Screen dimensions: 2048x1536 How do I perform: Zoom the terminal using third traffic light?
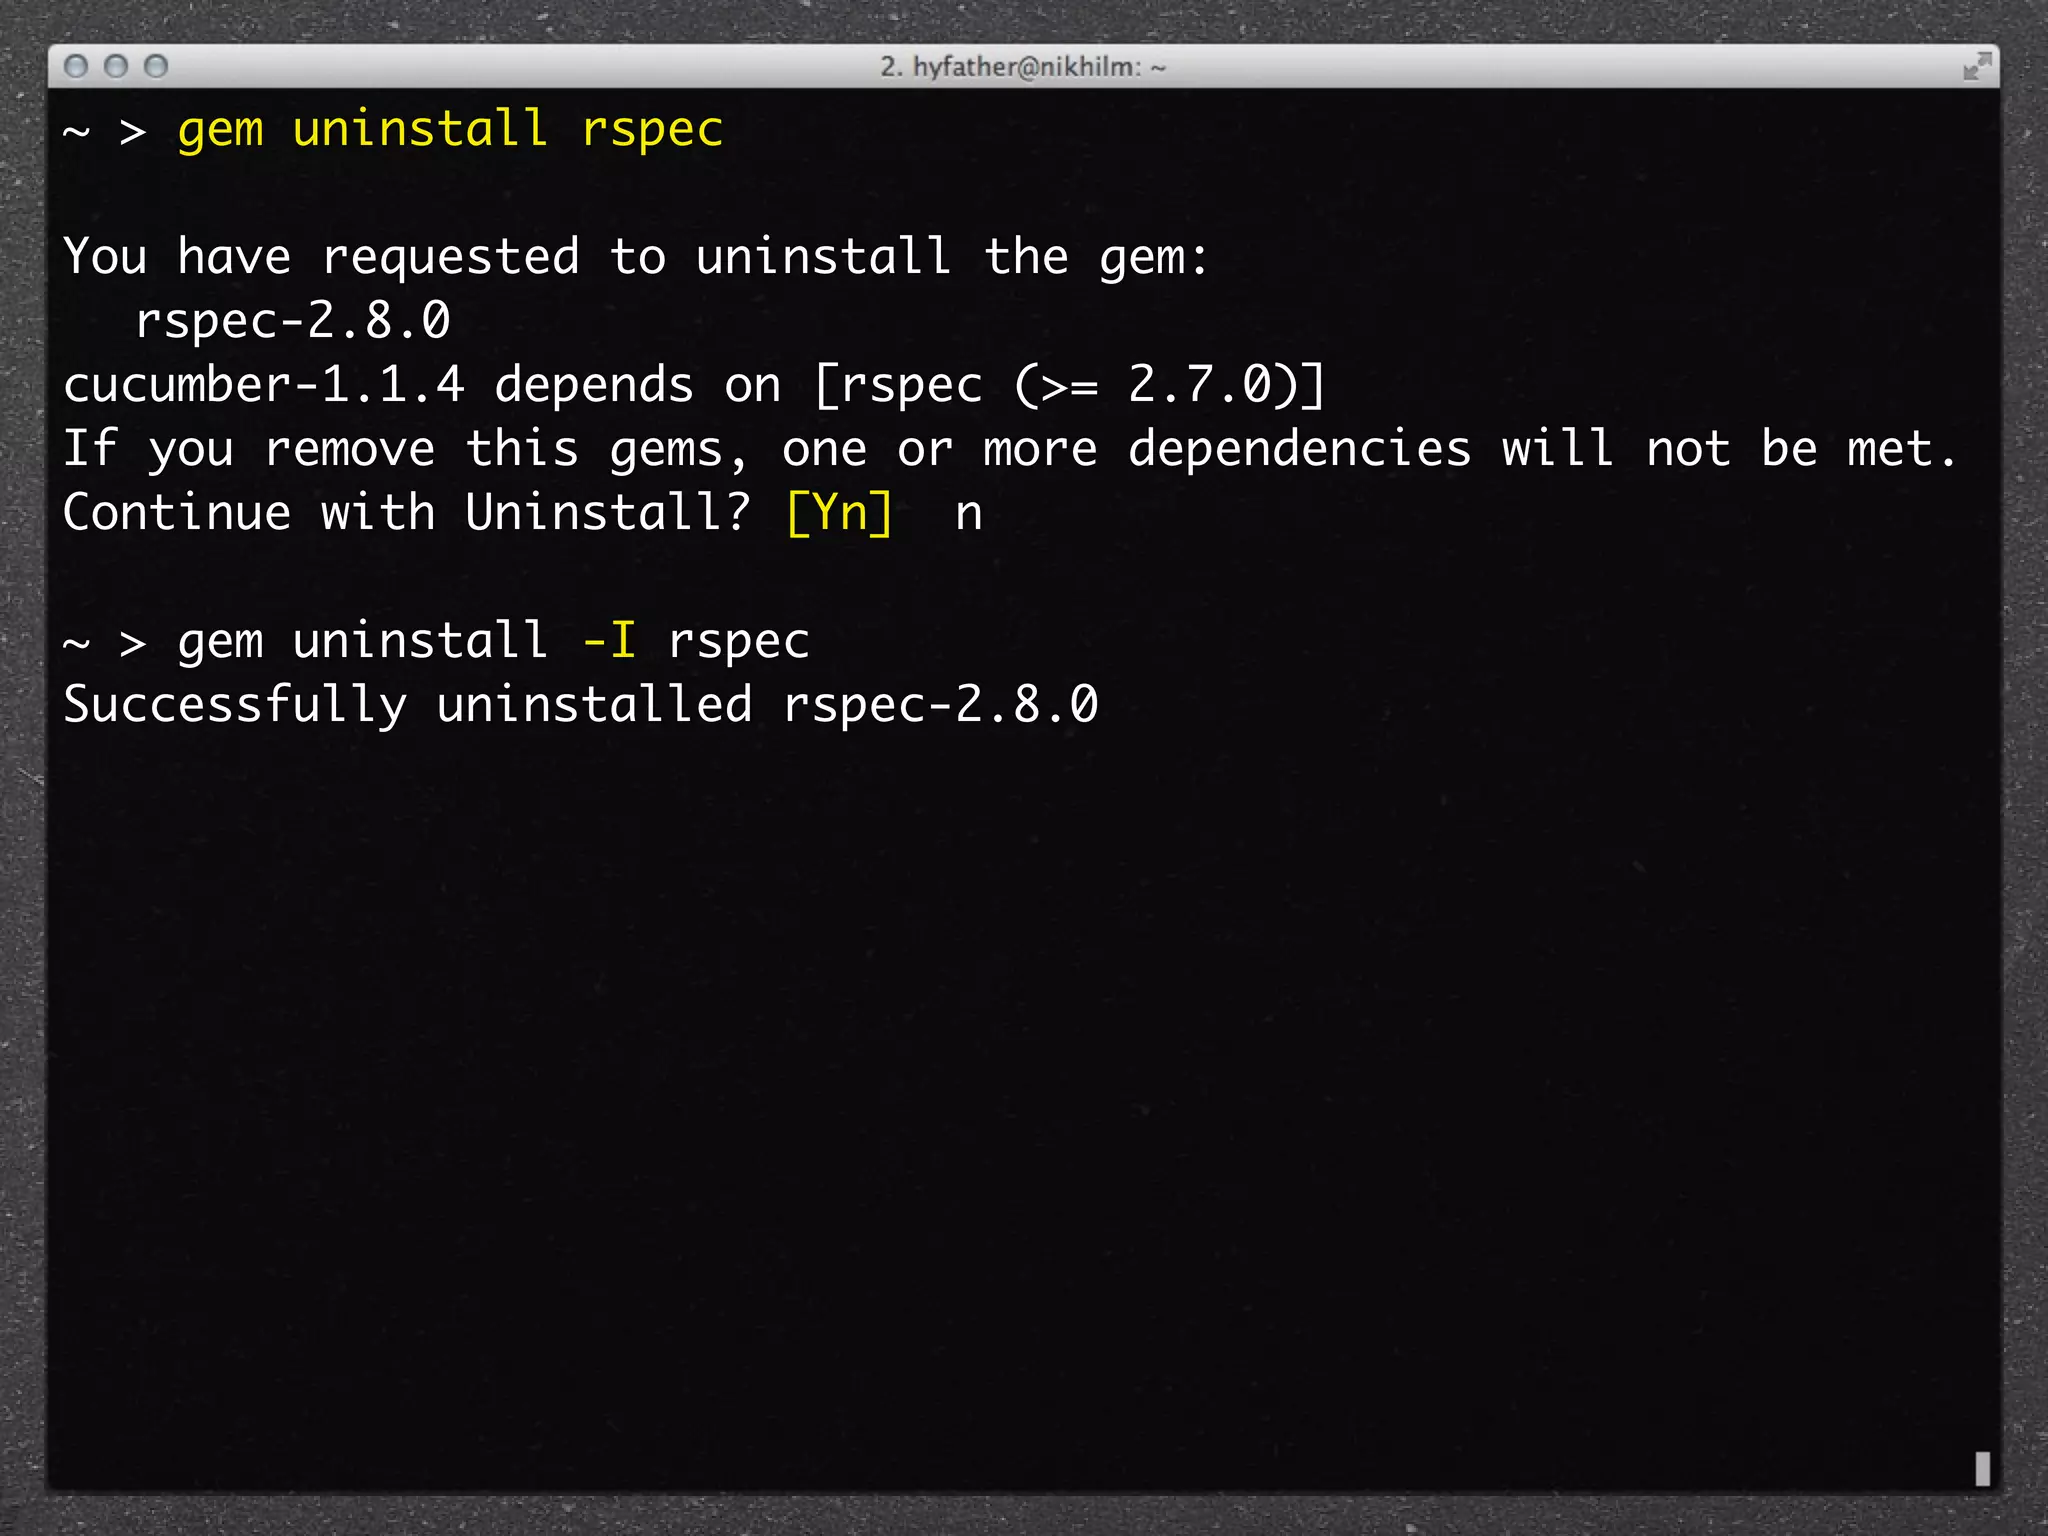tap(156, 66)
